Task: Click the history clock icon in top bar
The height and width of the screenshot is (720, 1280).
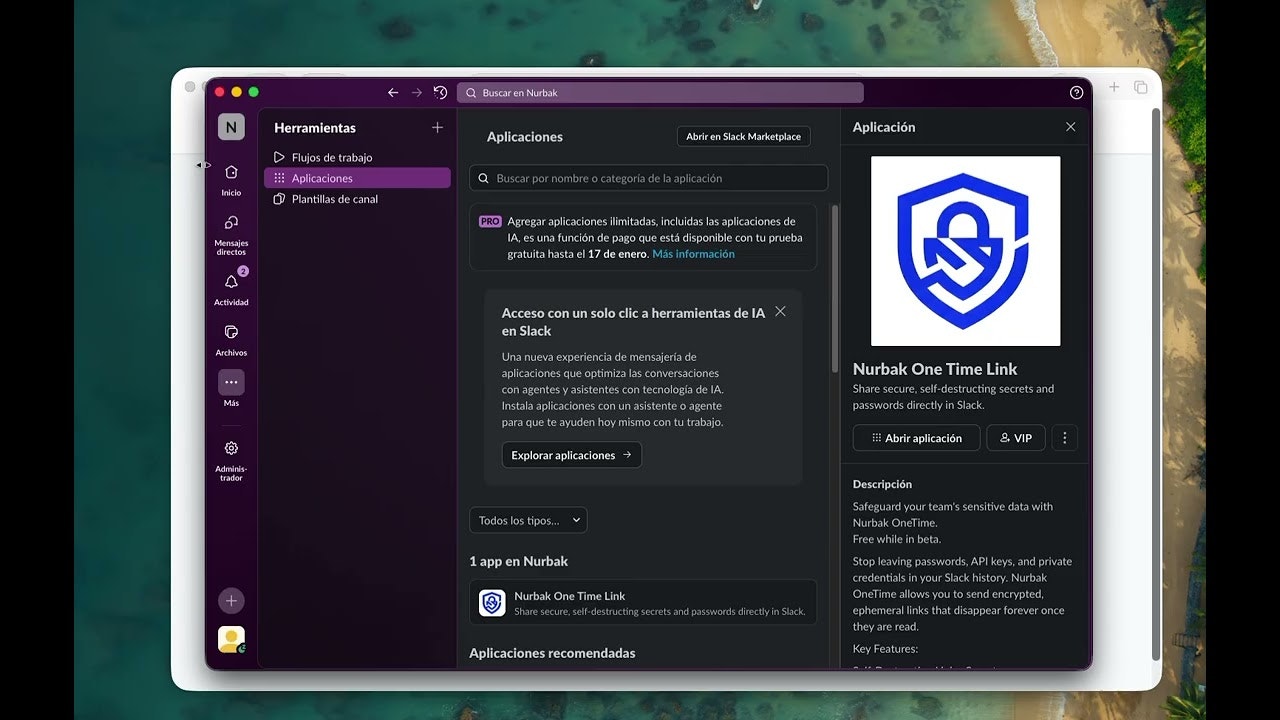Action: click(440, 93)
